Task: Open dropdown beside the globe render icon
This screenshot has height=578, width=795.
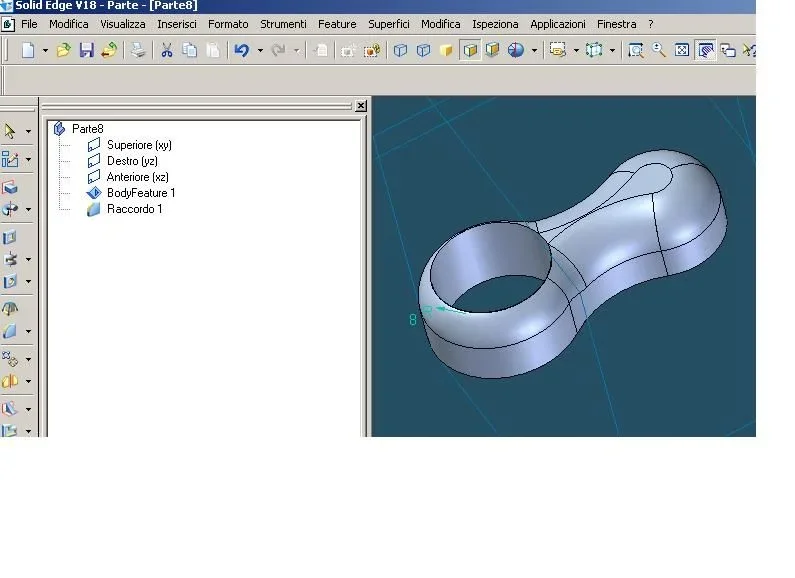Action: (534, 51)
